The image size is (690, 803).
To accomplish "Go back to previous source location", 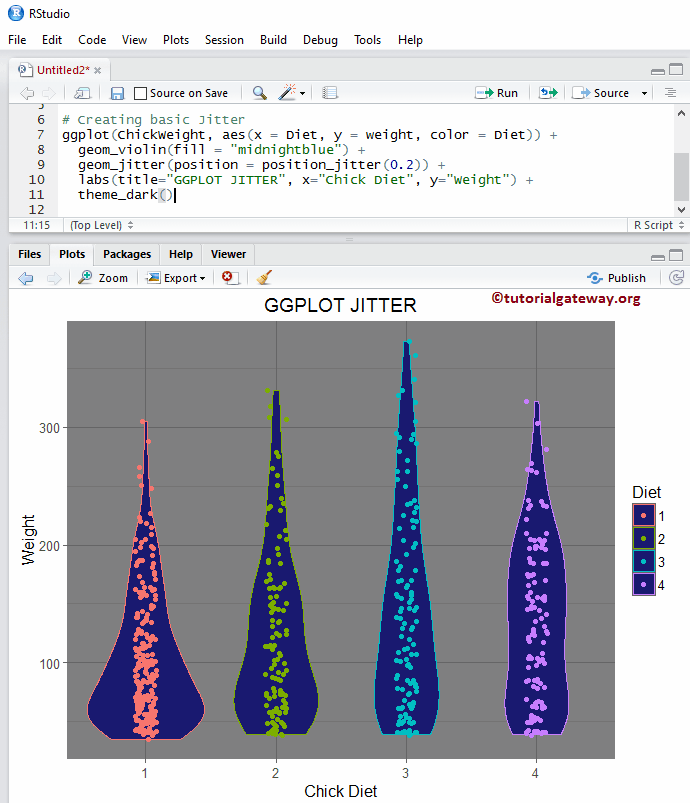I will coord(27,93).
